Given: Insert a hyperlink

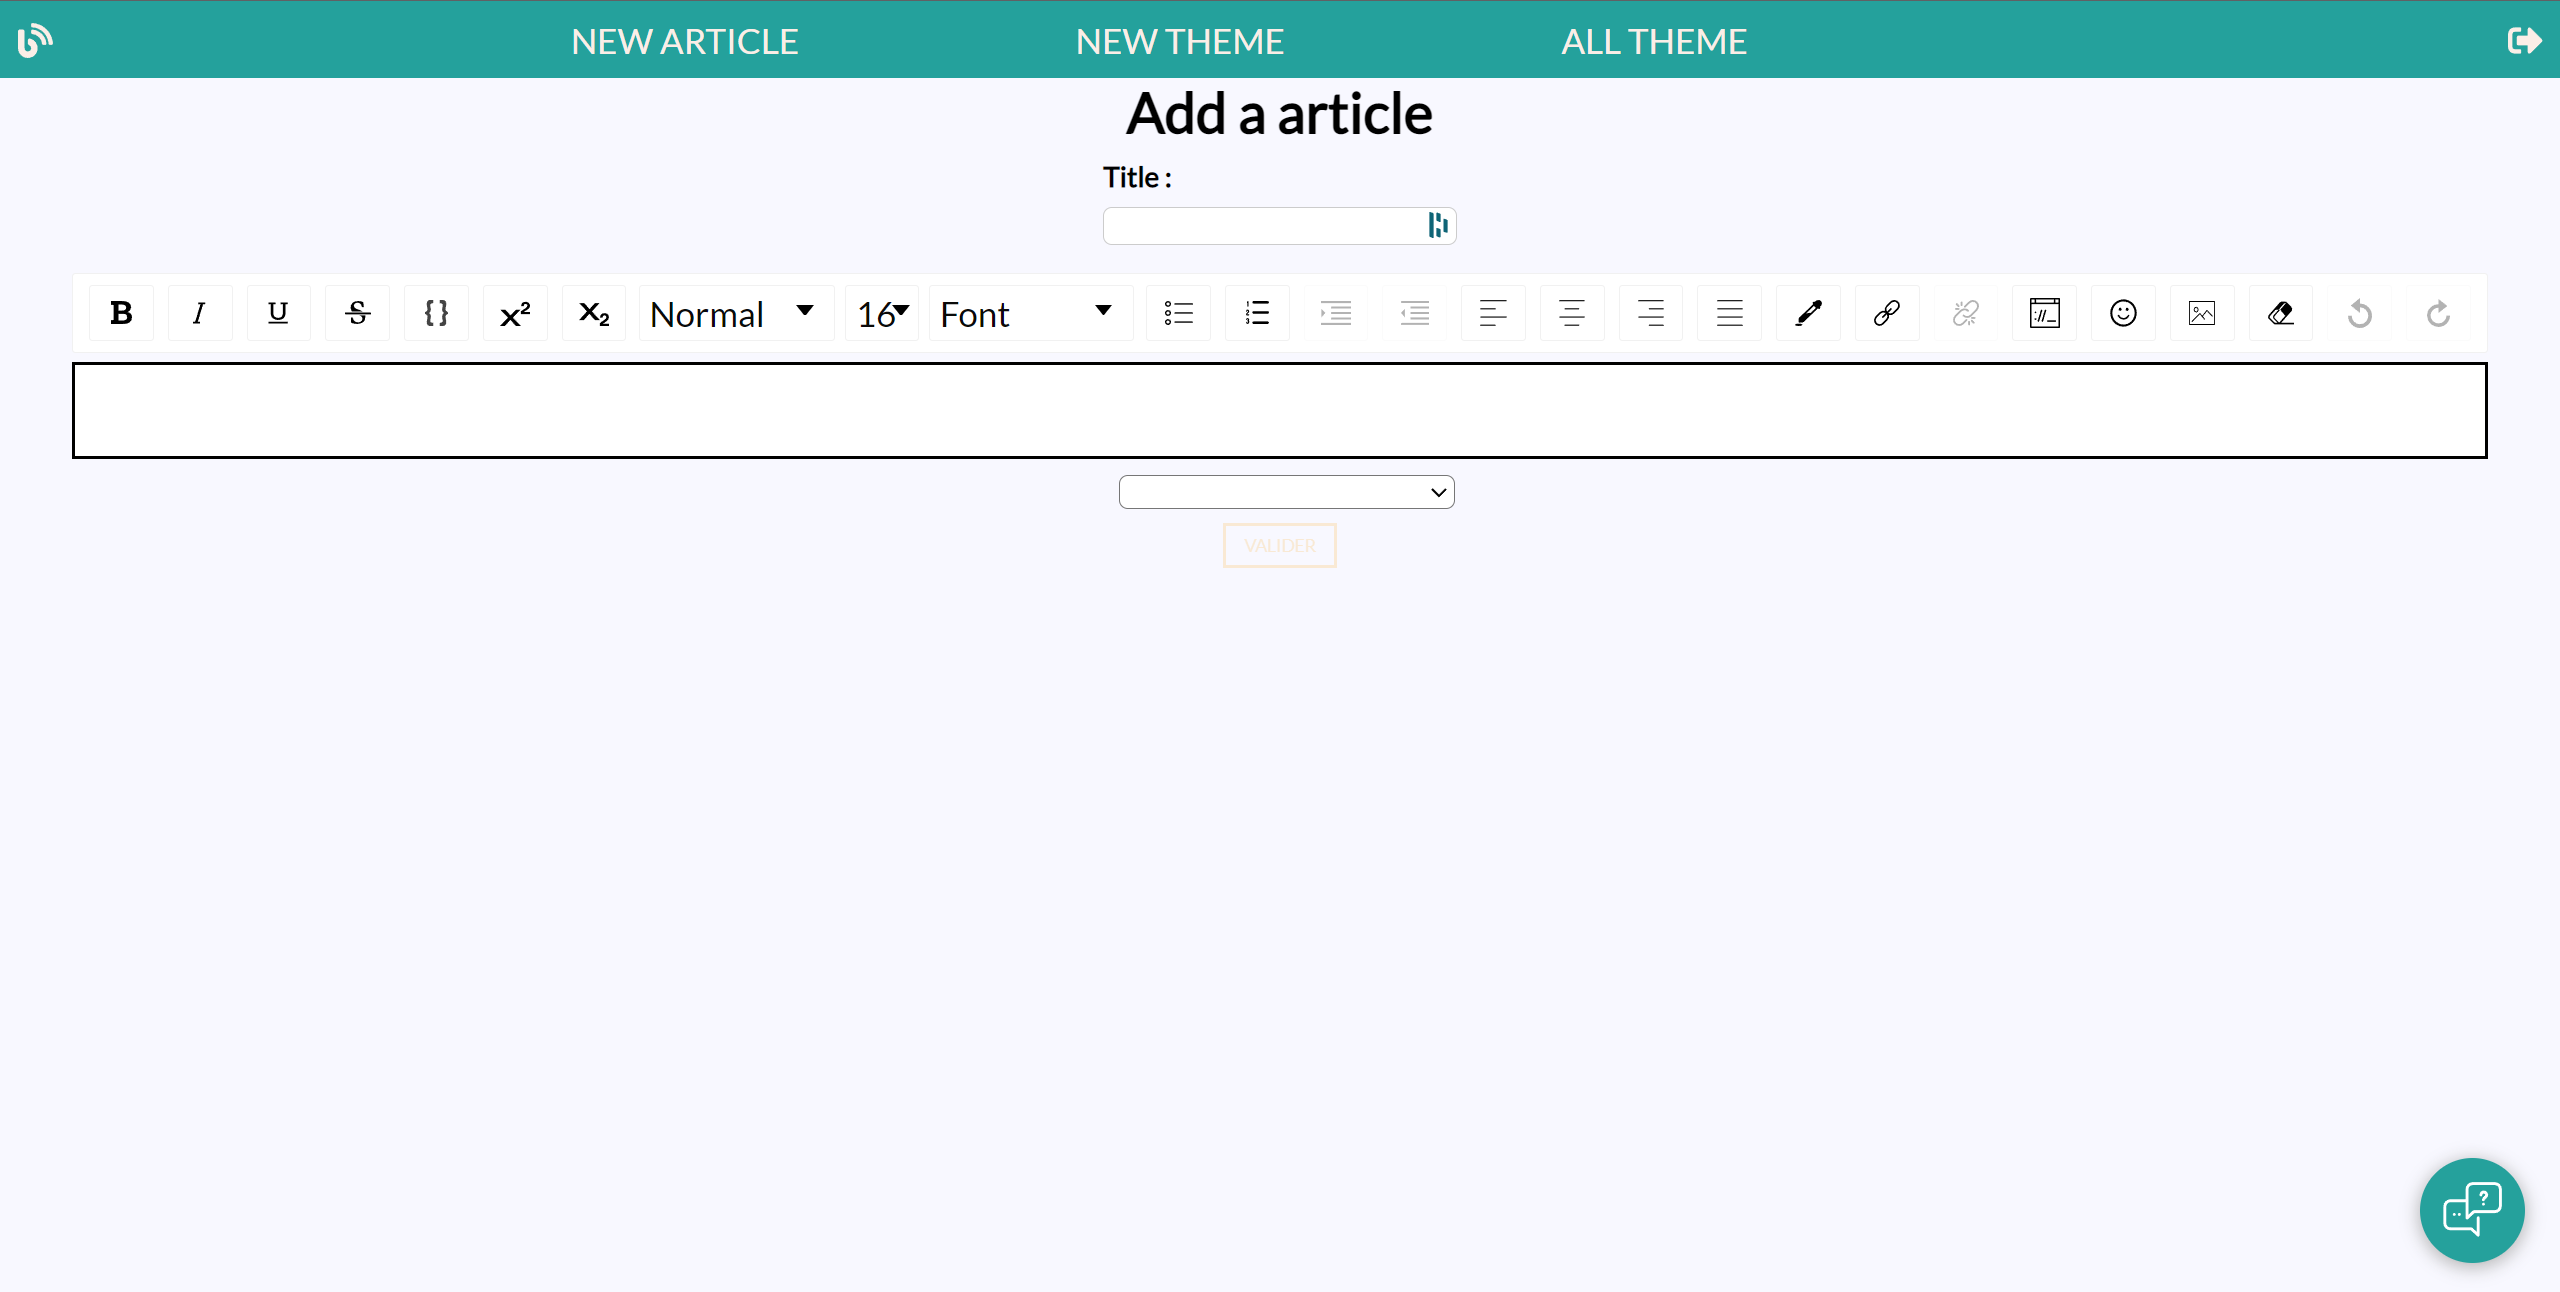Looking at the screenshot, I should [1886, 313].
